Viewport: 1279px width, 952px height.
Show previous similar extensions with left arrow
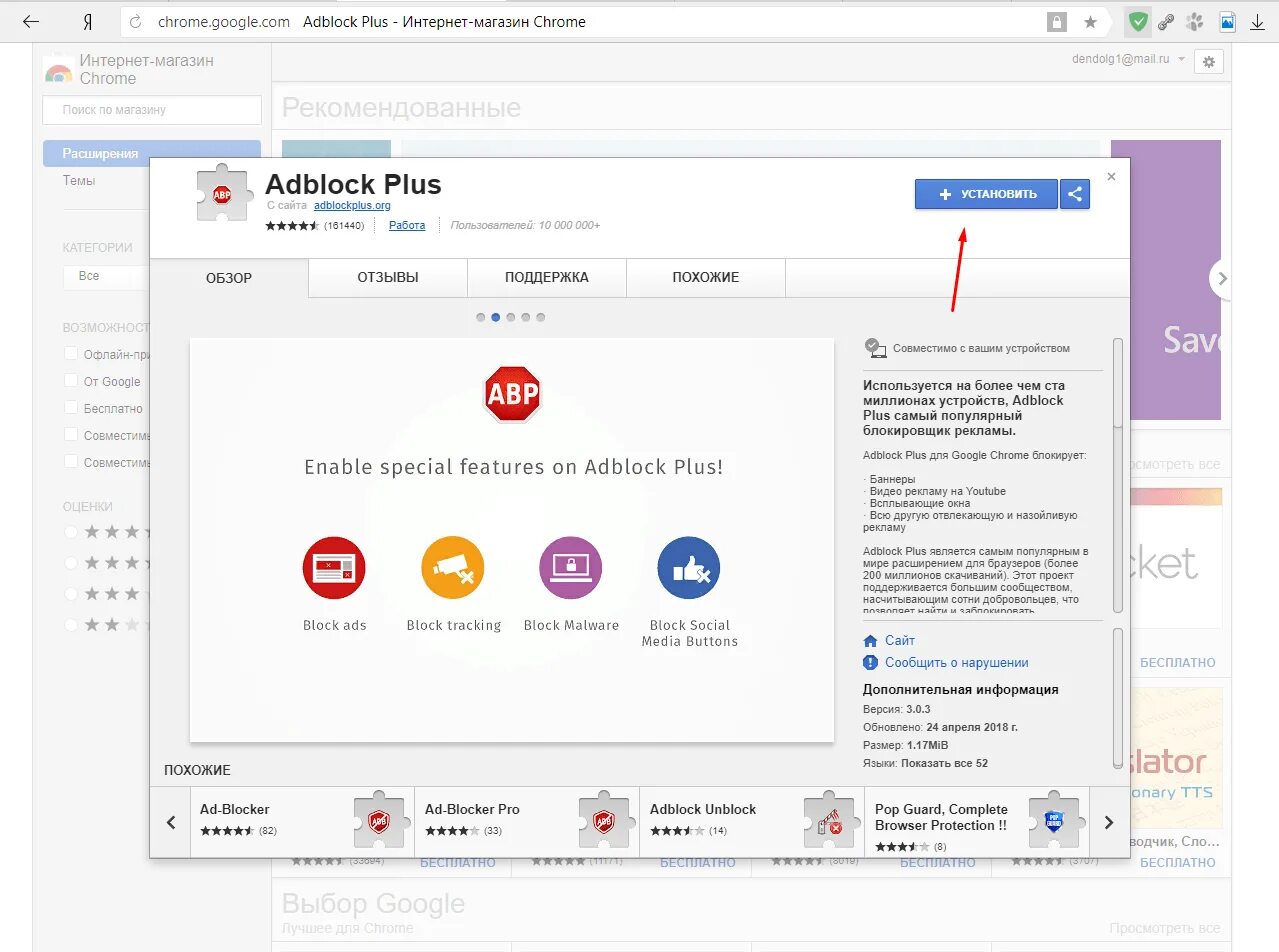pos(171,822)
